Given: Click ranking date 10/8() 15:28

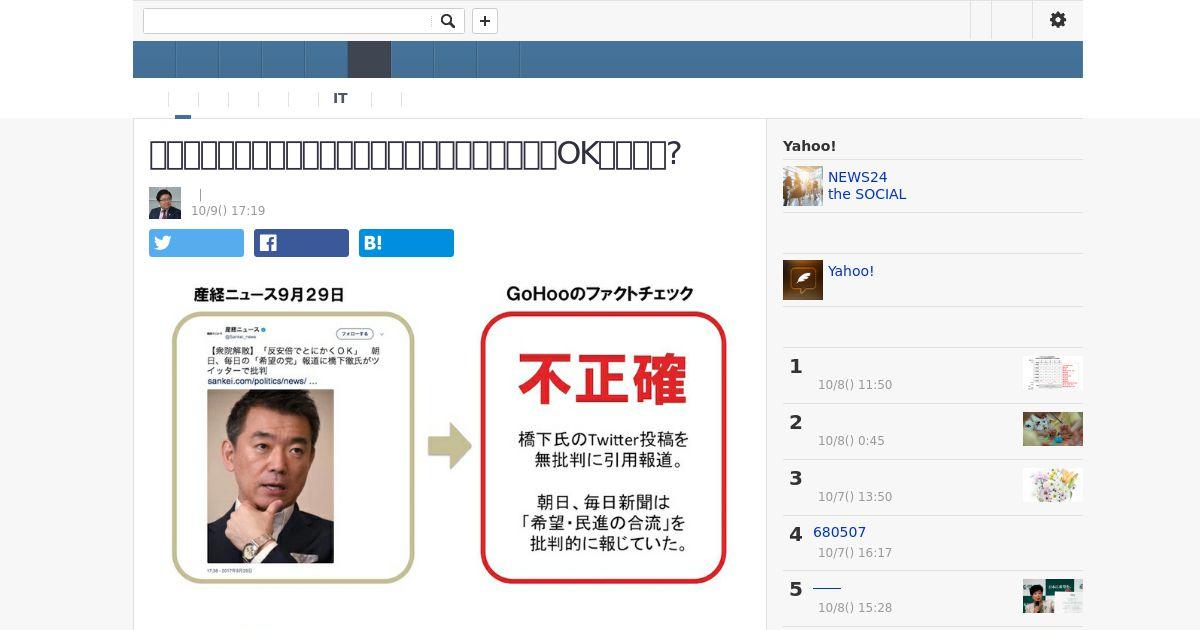Looking at the screenshot, I should click(x=855, y=608).
